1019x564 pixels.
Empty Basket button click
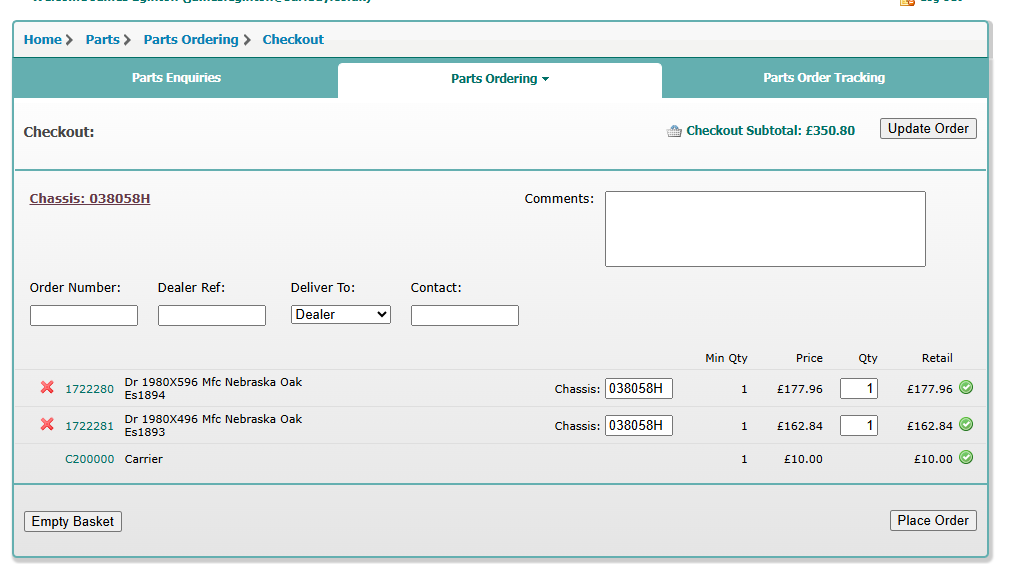(73, 521)
